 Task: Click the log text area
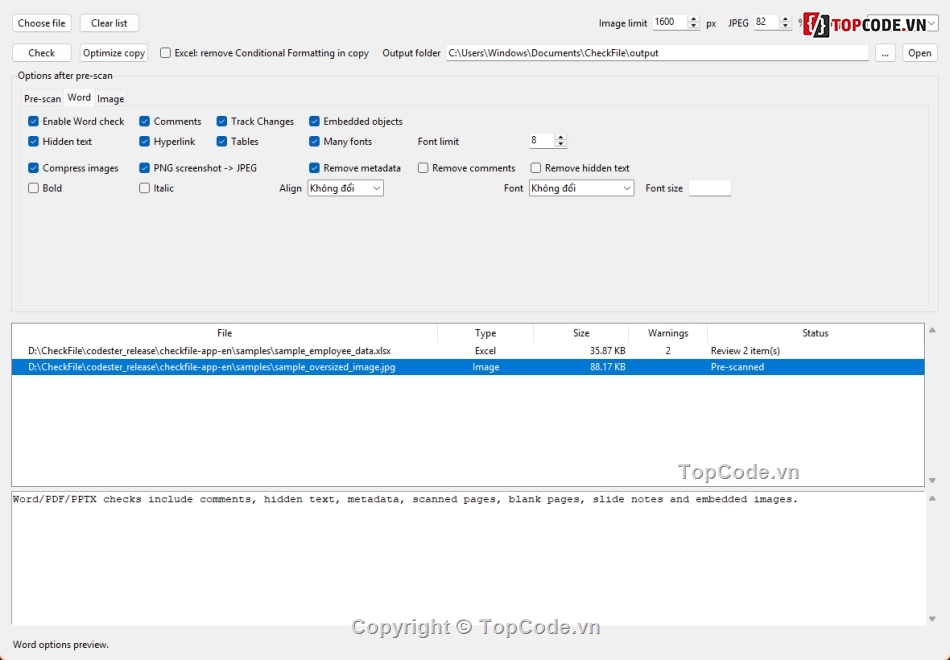468,558
